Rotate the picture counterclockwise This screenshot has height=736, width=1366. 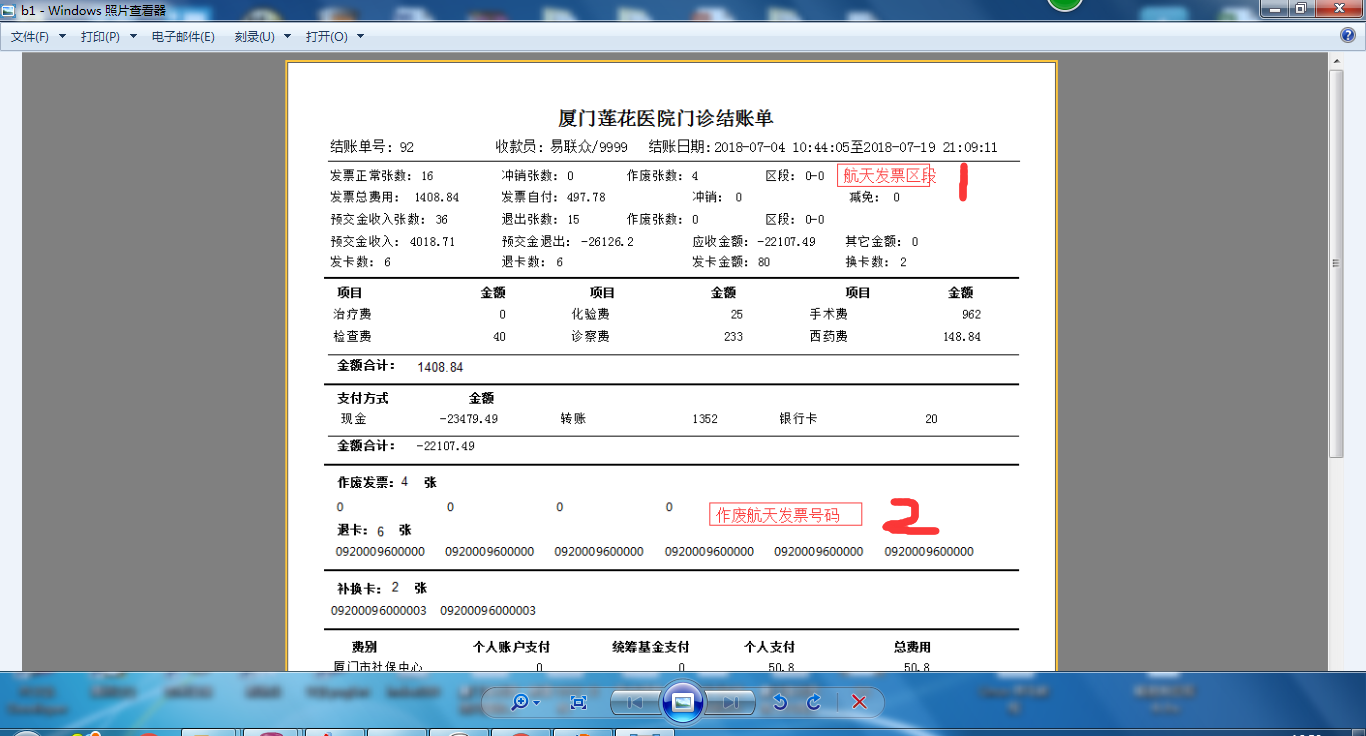[x=780, y=702]
